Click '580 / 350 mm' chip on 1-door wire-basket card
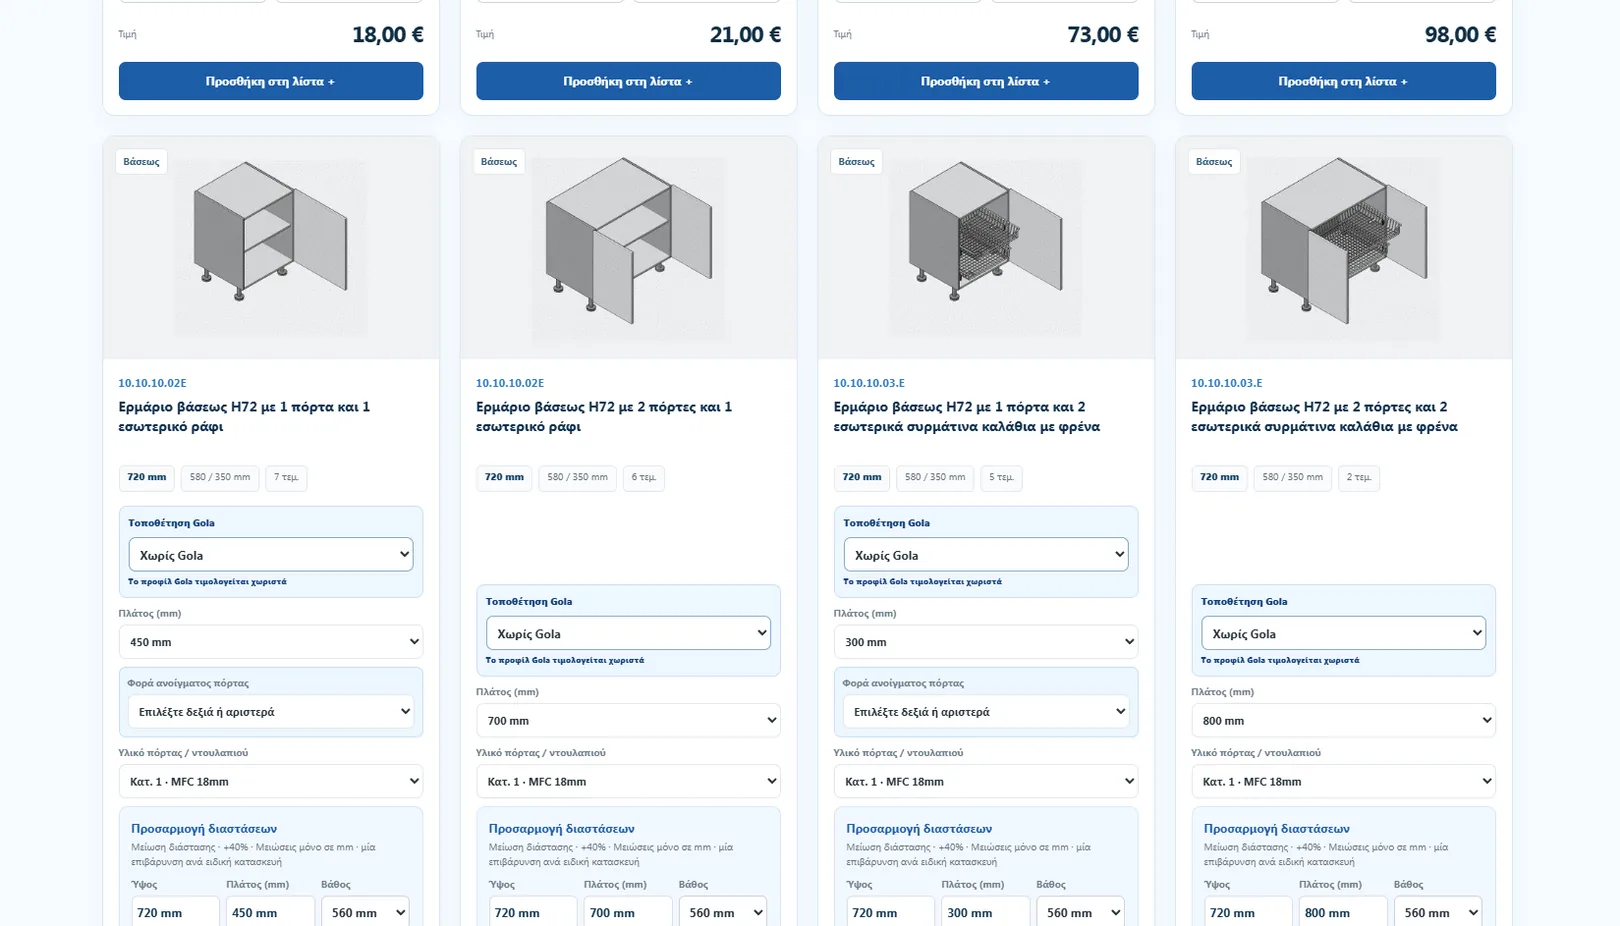 click(x=935, y=477)
